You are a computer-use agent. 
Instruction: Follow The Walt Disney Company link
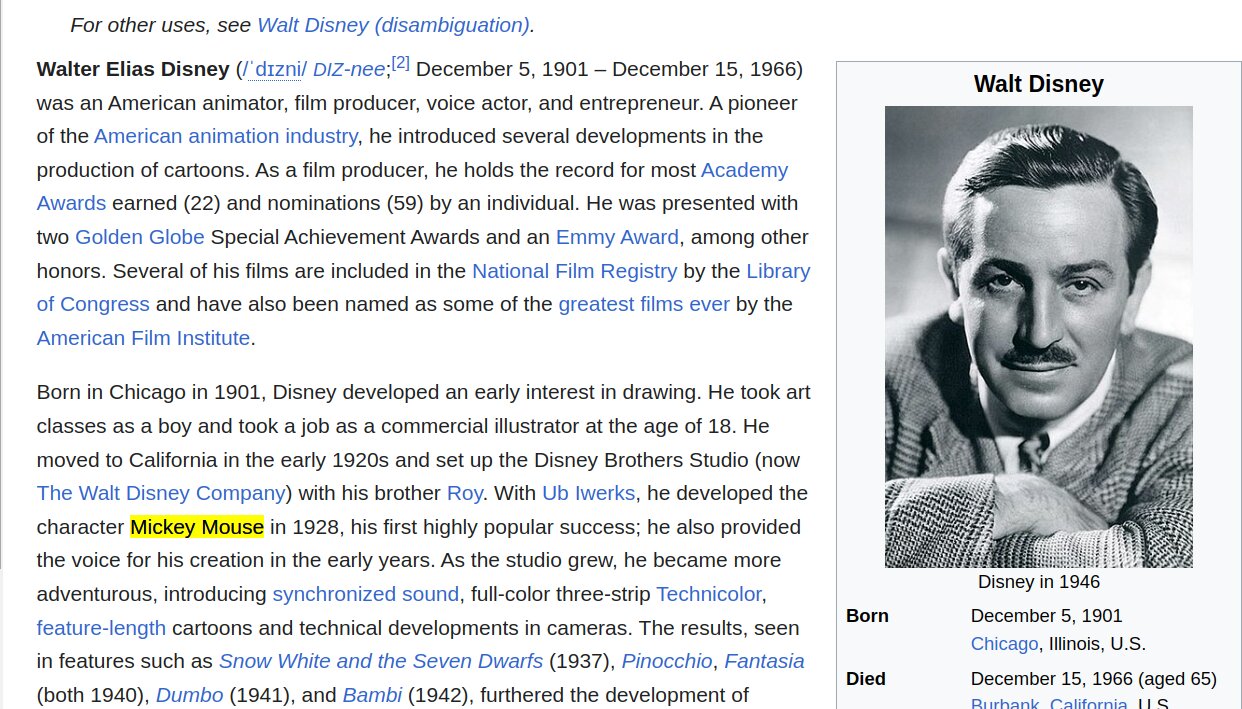point(161,493)
